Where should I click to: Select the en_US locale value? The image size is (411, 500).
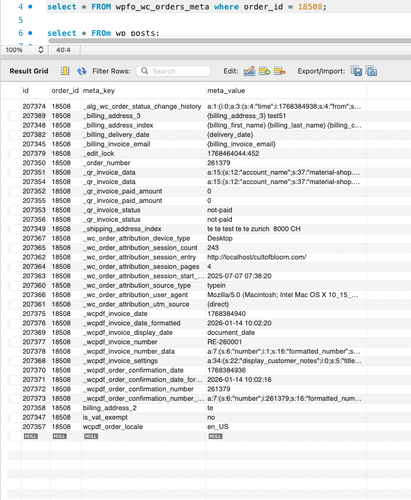pyautogui.click(x=286, y=427)
